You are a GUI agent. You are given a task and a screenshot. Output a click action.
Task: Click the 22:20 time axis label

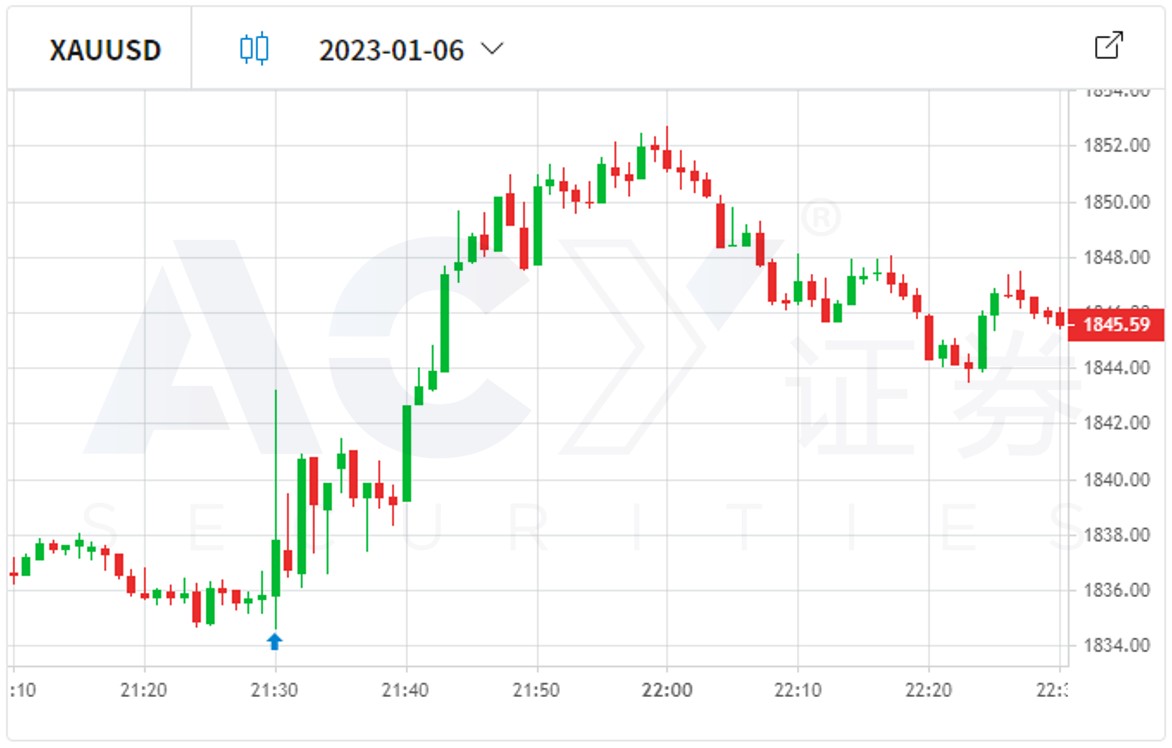pyautogui.click(x=928, y=691)
